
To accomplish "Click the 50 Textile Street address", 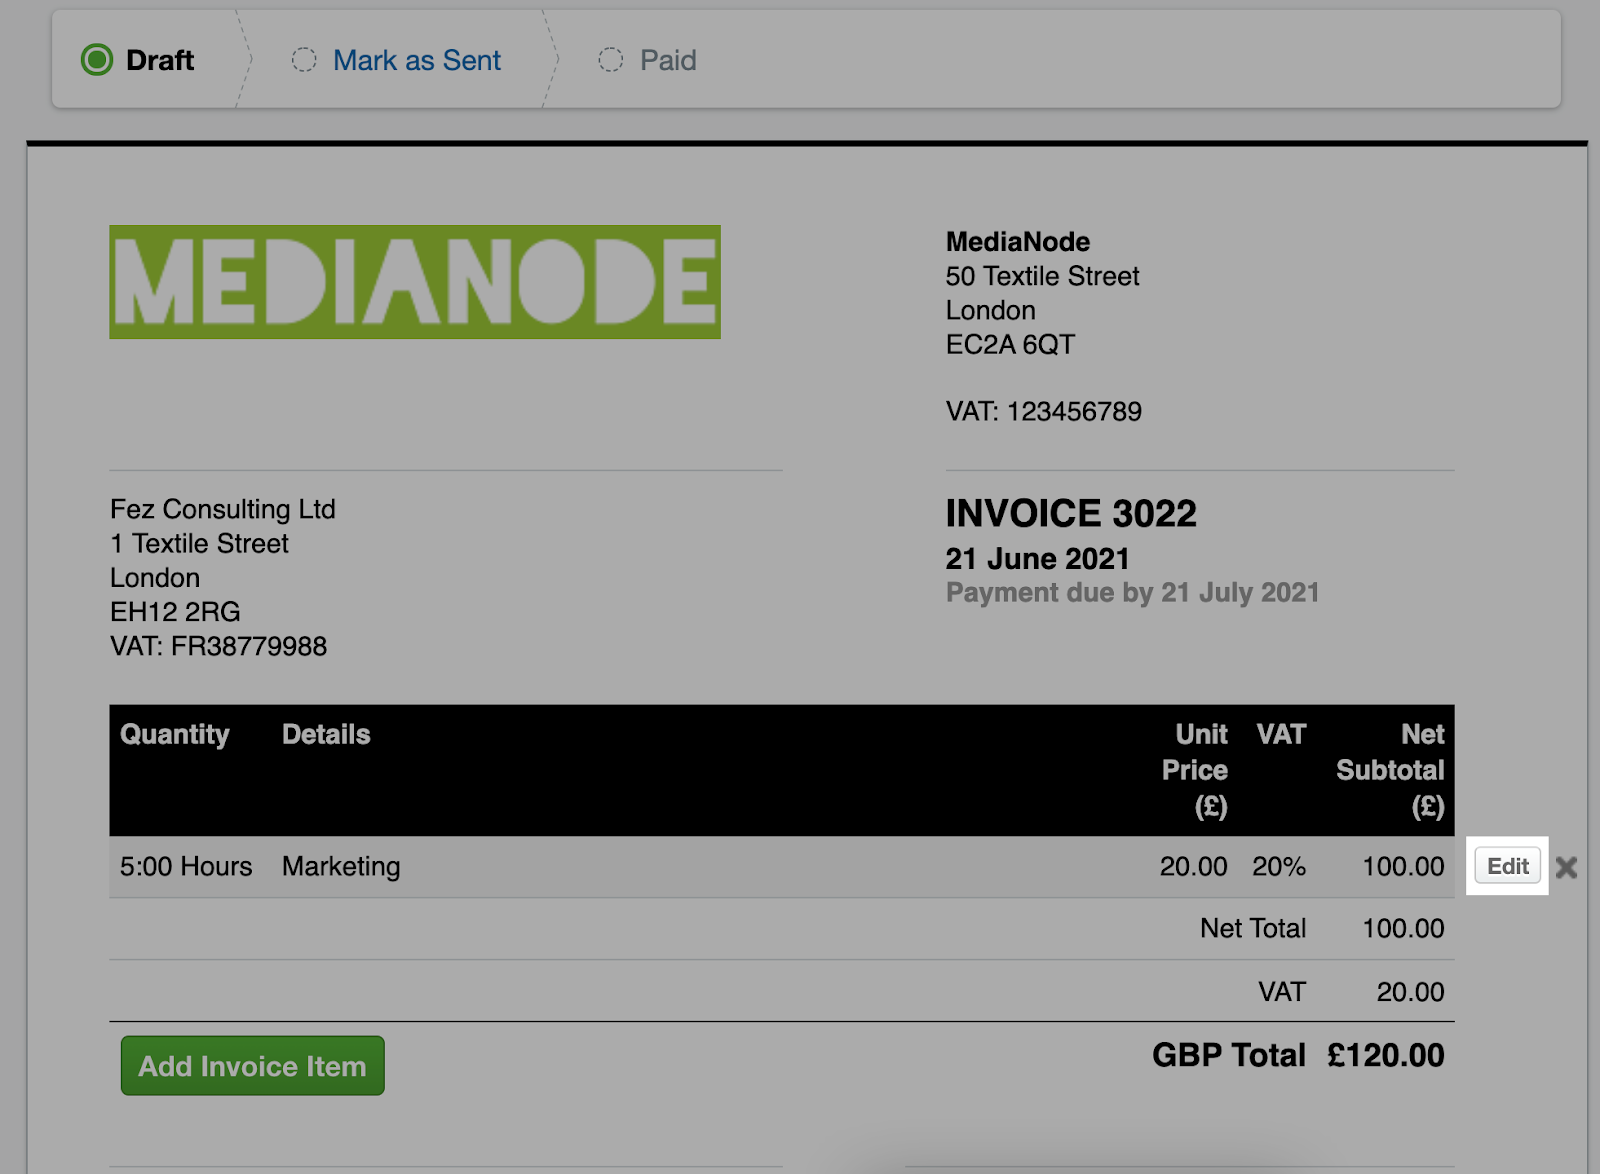I will (x=1043, y=276).
